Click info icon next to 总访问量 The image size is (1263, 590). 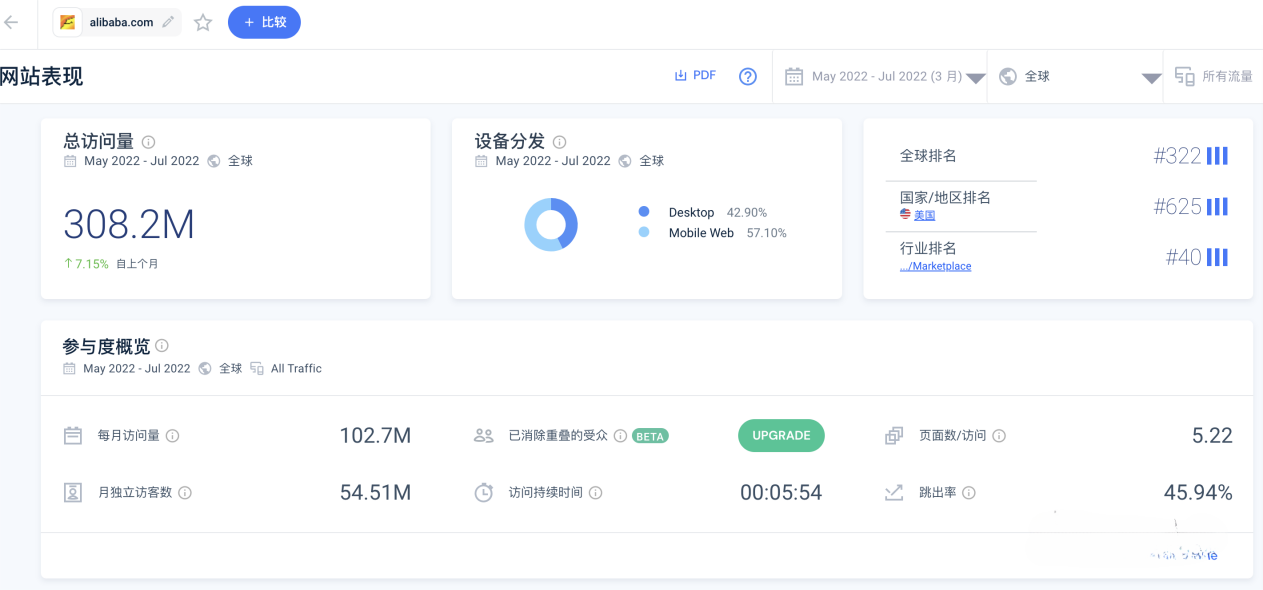pyautogui.click(x=148, y=142)
